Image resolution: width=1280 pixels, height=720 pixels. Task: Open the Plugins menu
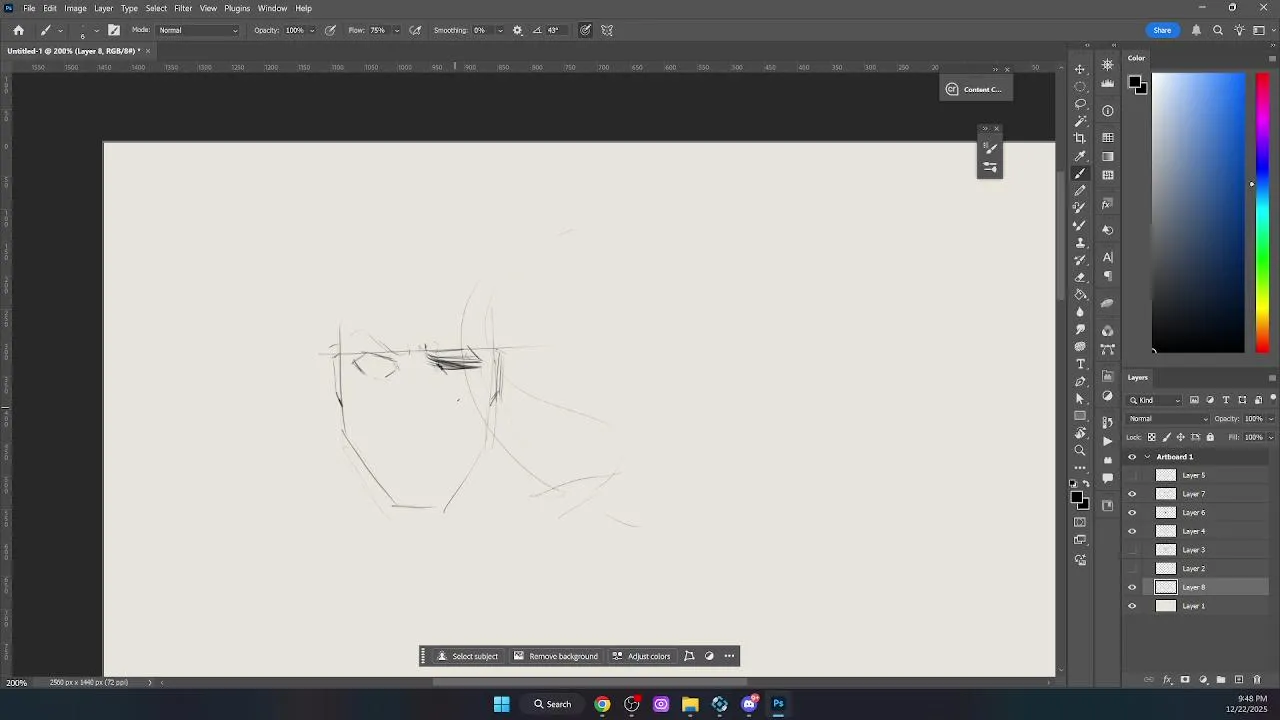coord(237,8)
